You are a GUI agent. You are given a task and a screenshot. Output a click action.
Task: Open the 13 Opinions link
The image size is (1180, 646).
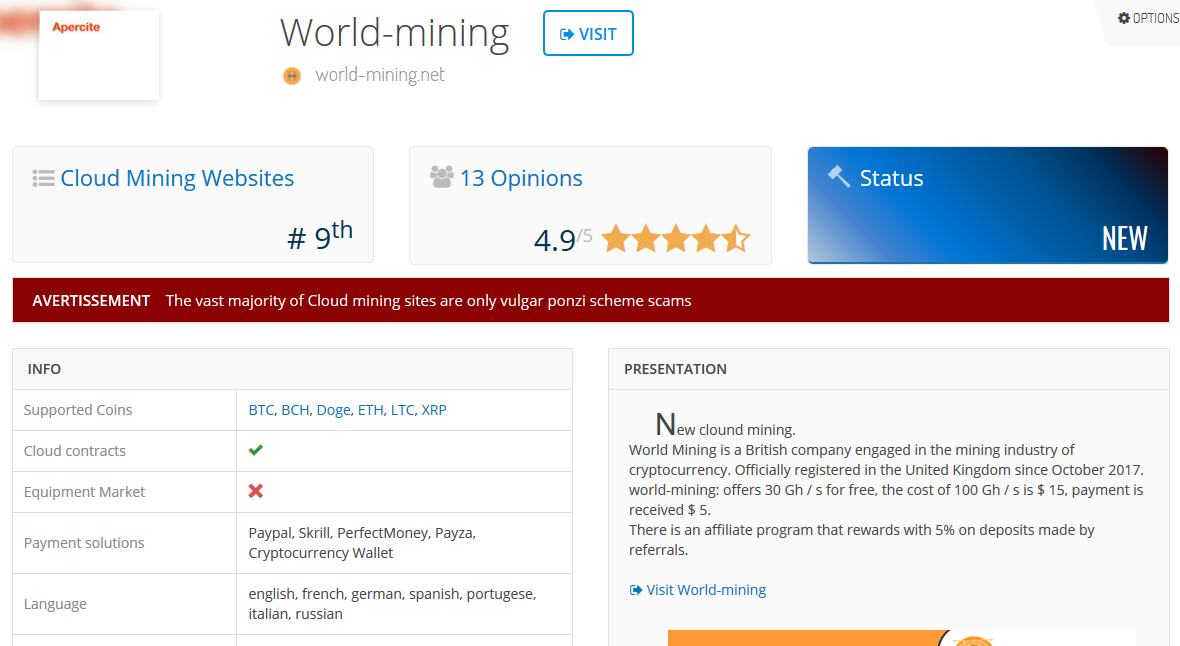(x=521, y=178)
